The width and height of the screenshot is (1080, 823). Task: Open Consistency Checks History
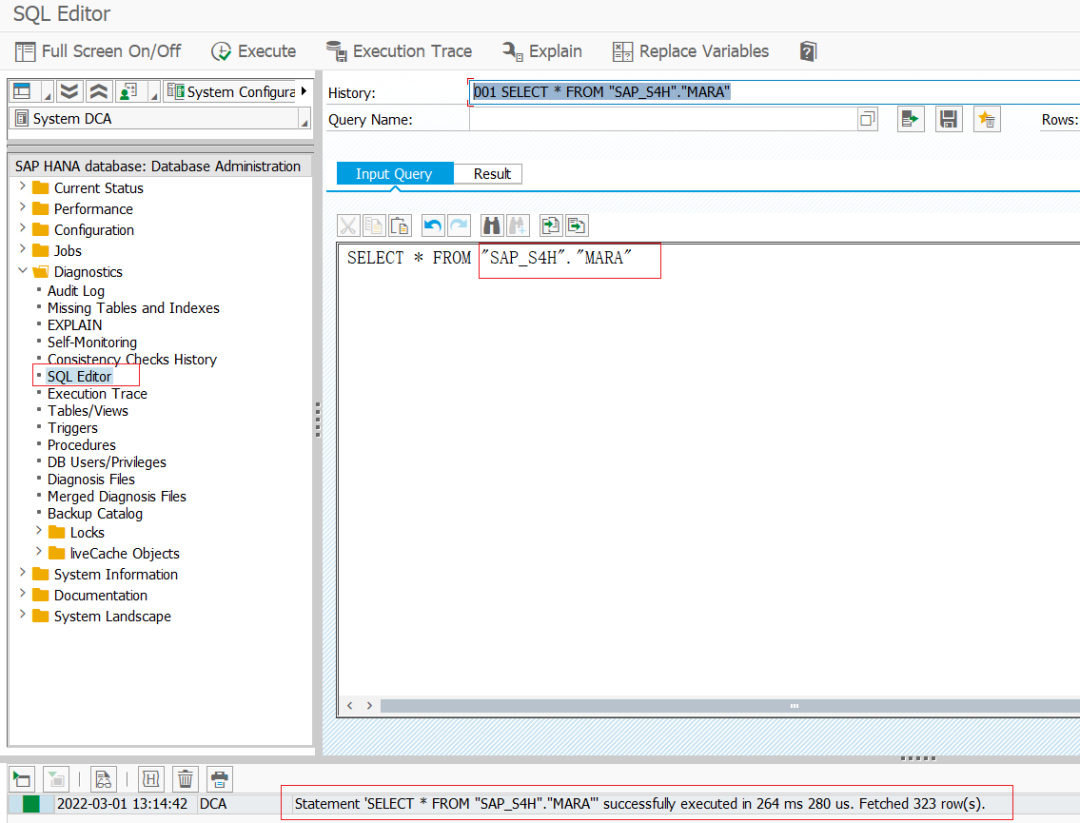pos(132,360)
